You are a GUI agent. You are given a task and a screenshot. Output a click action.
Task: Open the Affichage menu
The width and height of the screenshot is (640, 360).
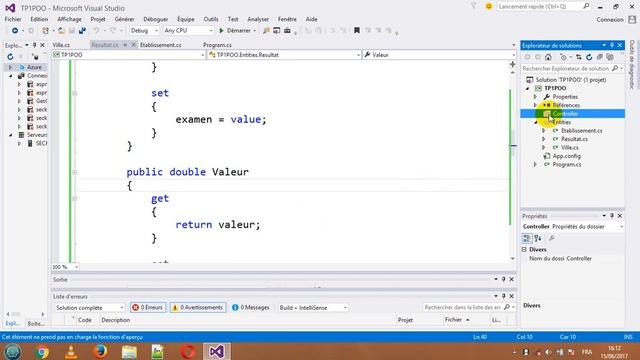69,19
